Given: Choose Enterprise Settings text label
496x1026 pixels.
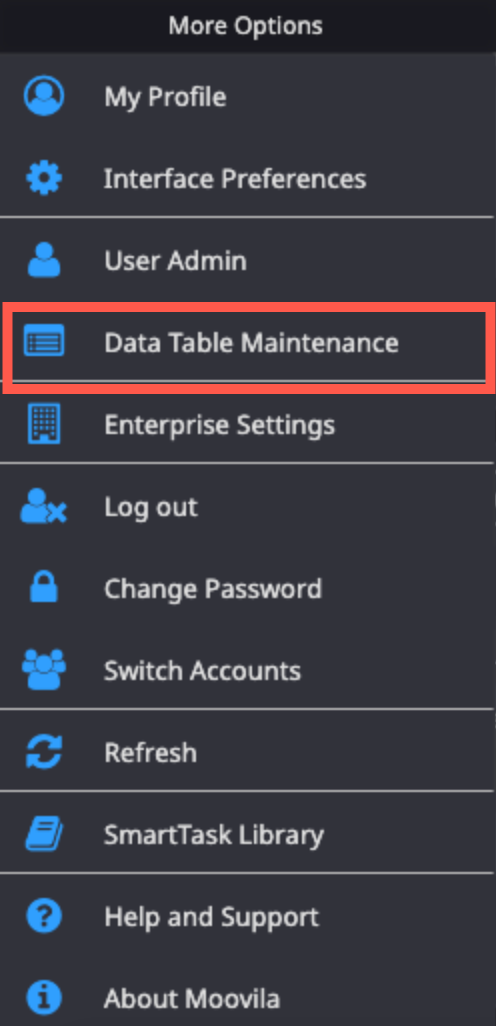Looking at the screenshot, I should 220,425.
